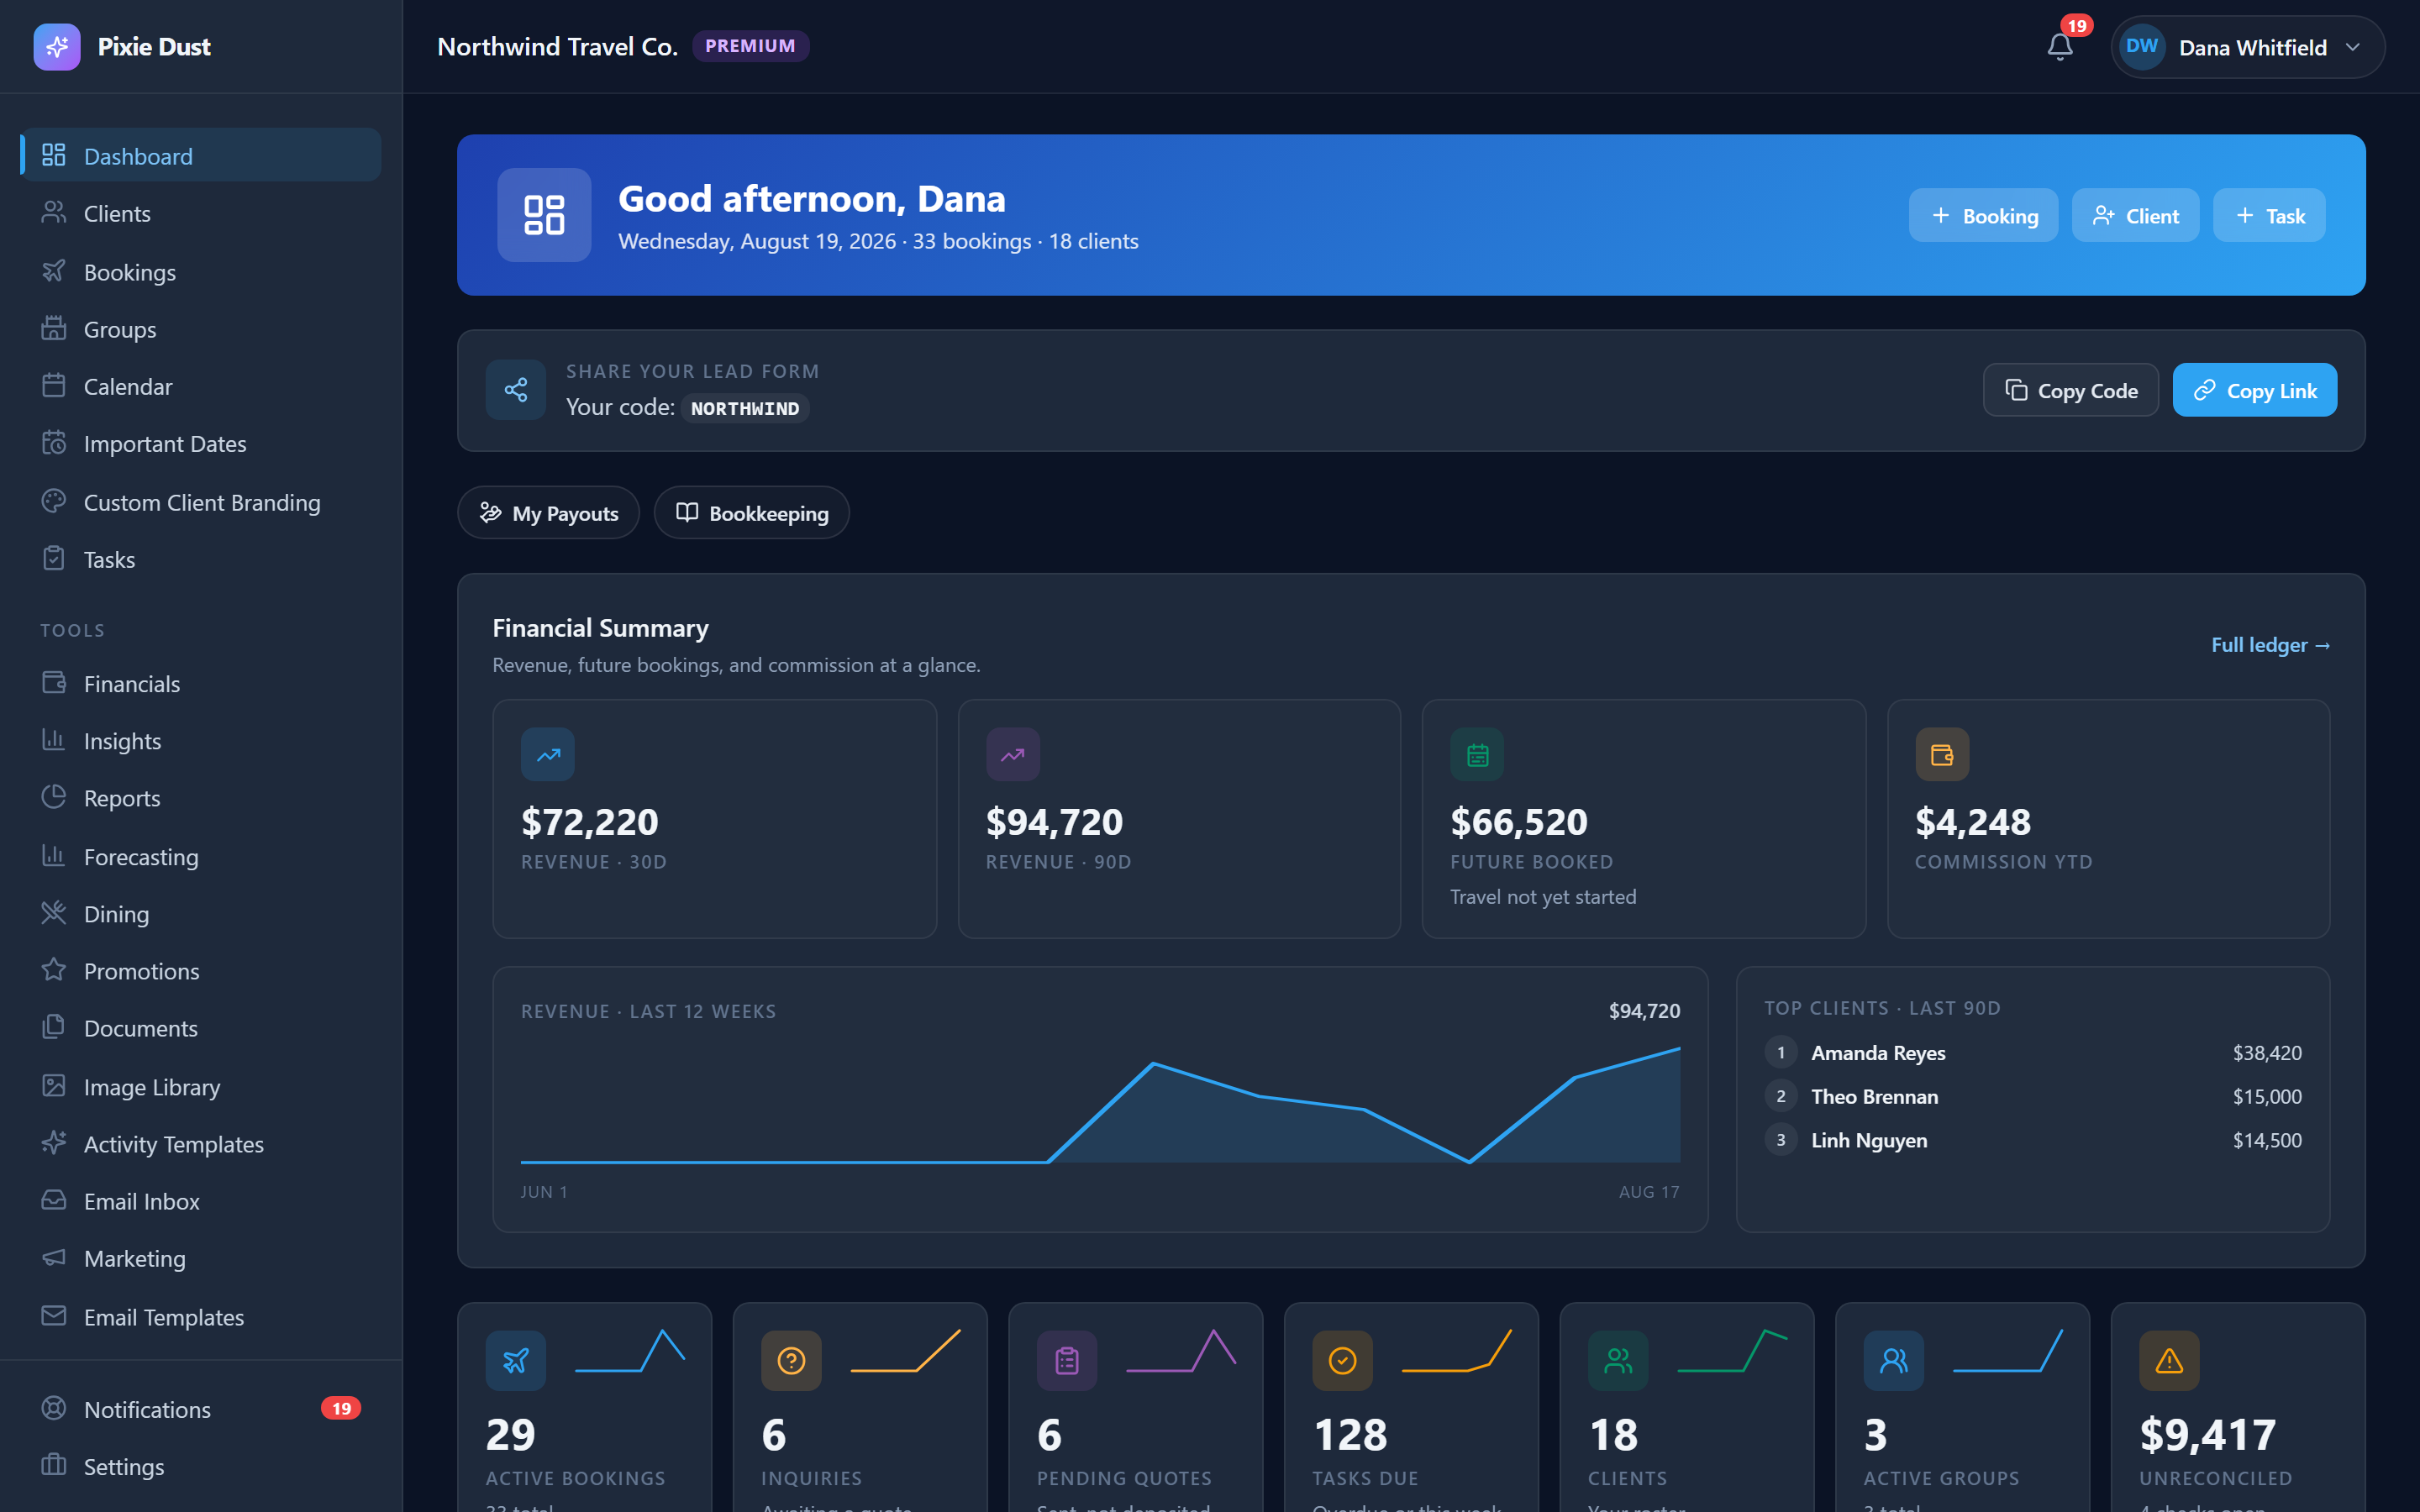Image resolution: width=2420 pixels, height=1512 pixels.
Task: Go to Bookings in the sidebar
Action: (x=201, y=272)
